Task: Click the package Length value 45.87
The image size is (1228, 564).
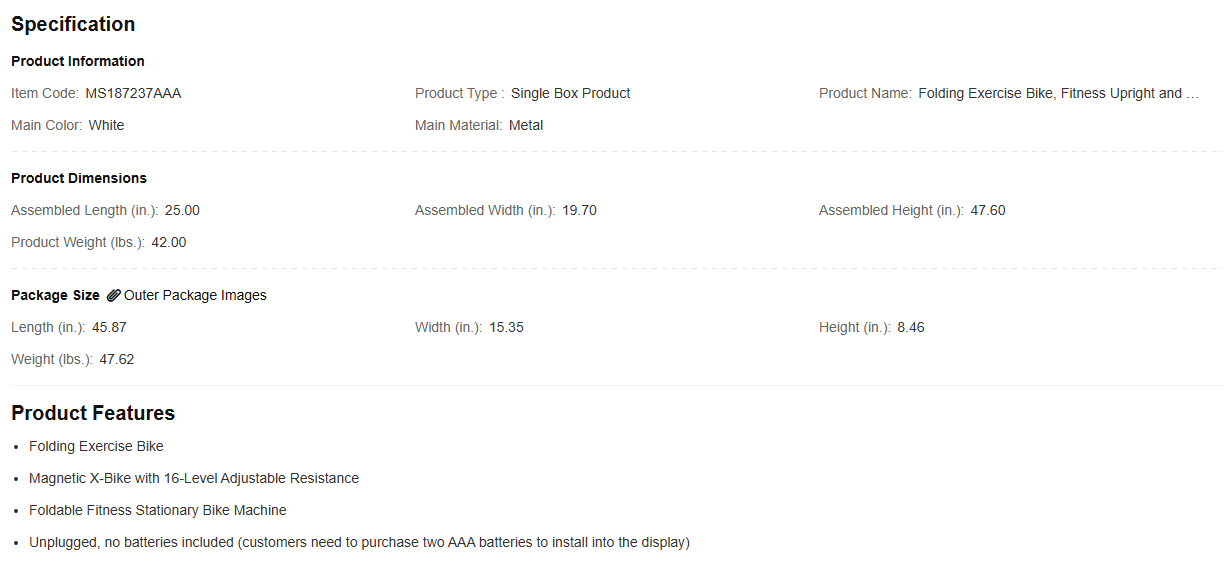Action: (x=109, y=327)
